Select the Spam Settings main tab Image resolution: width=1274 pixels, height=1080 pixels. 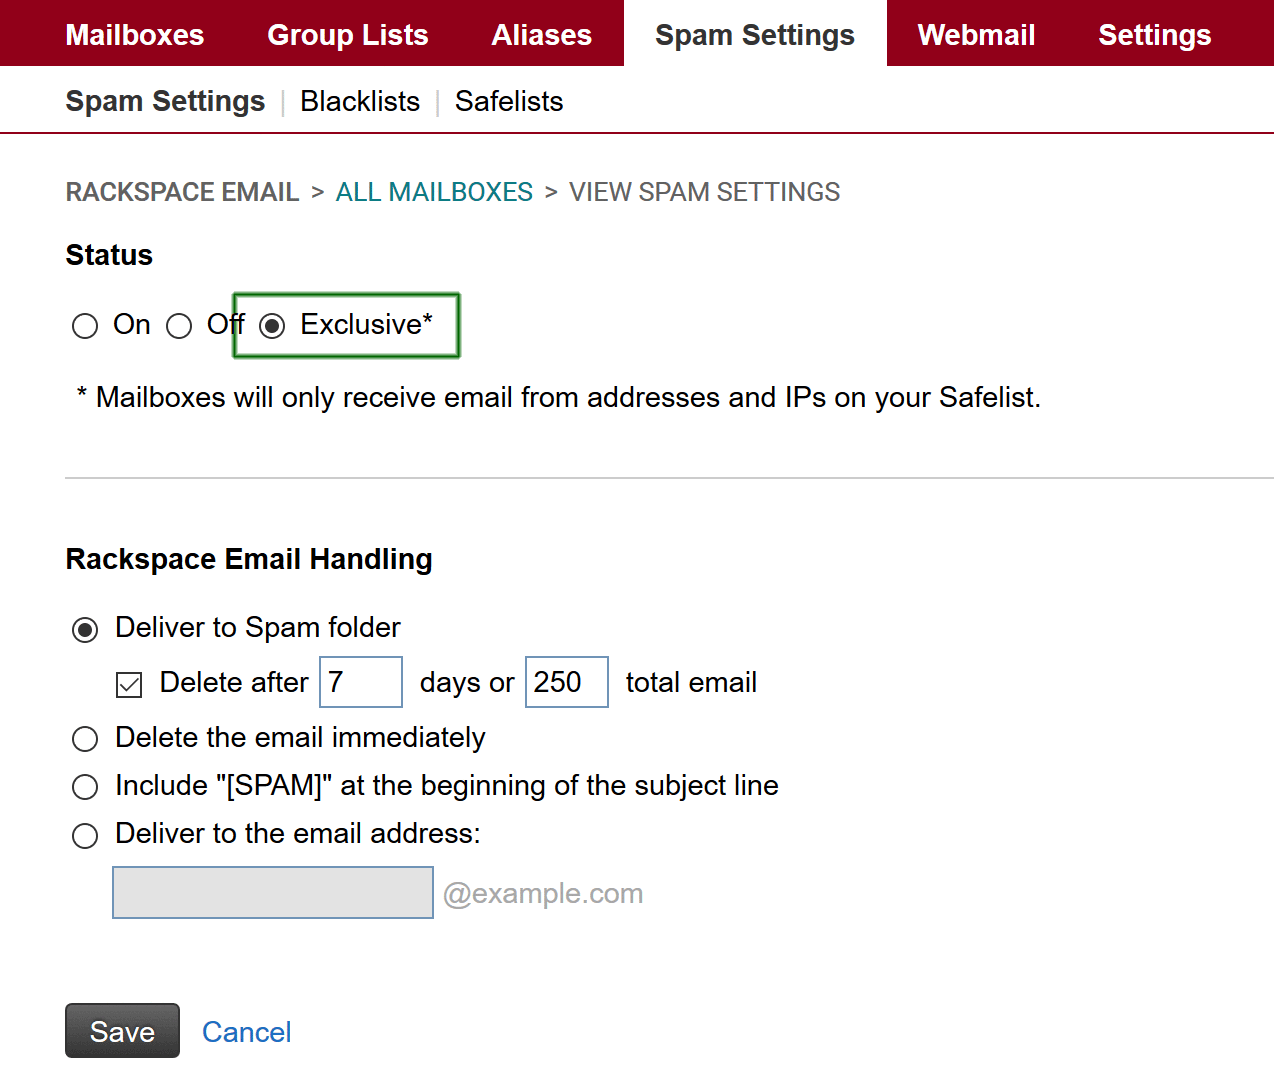754,35
